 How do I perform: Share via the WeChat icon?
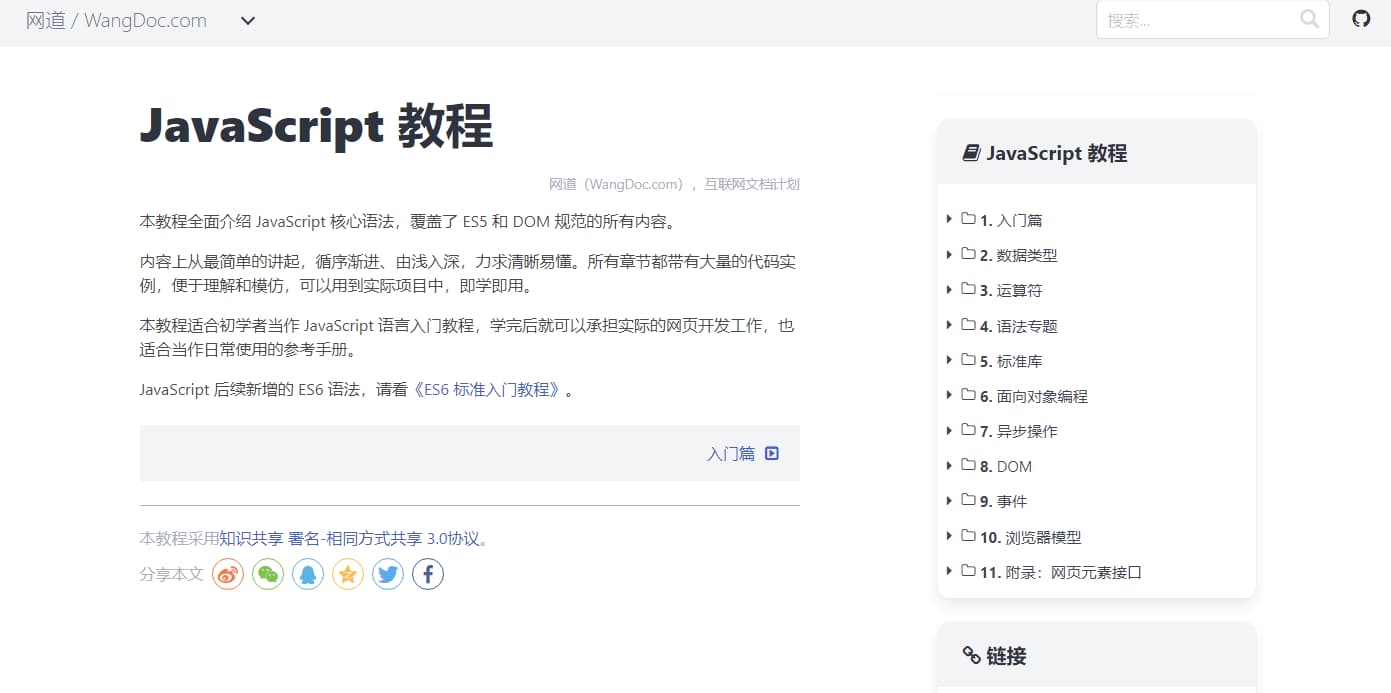coord(268,574)
